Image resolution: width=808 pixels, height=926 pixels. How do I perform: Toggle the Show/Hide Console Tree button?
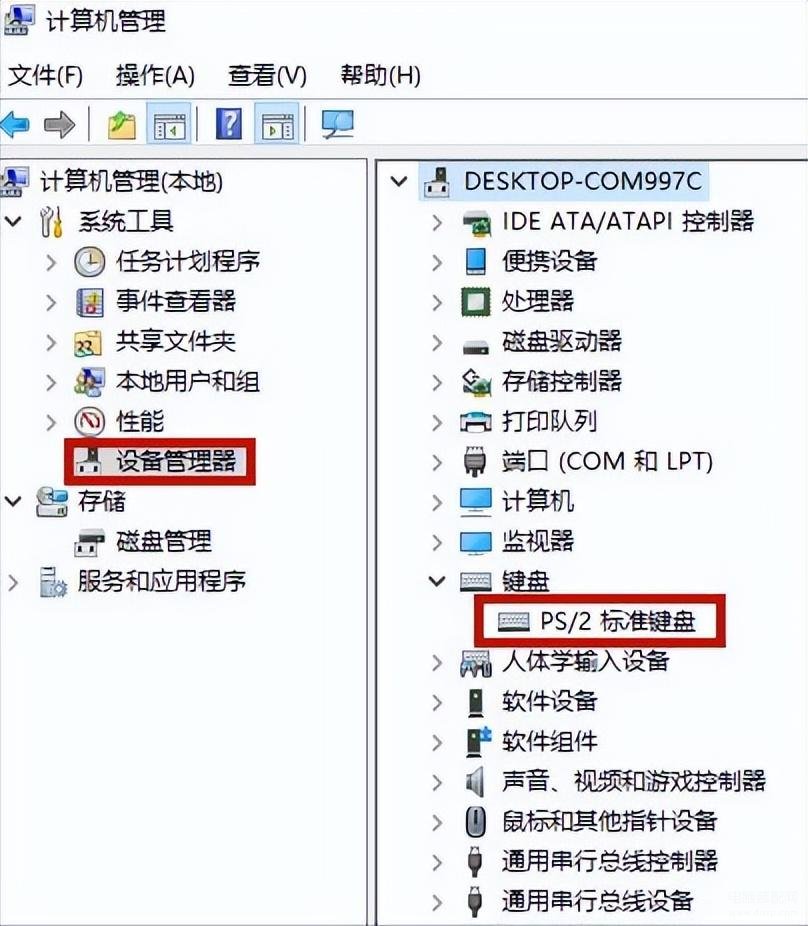point(169,123)
